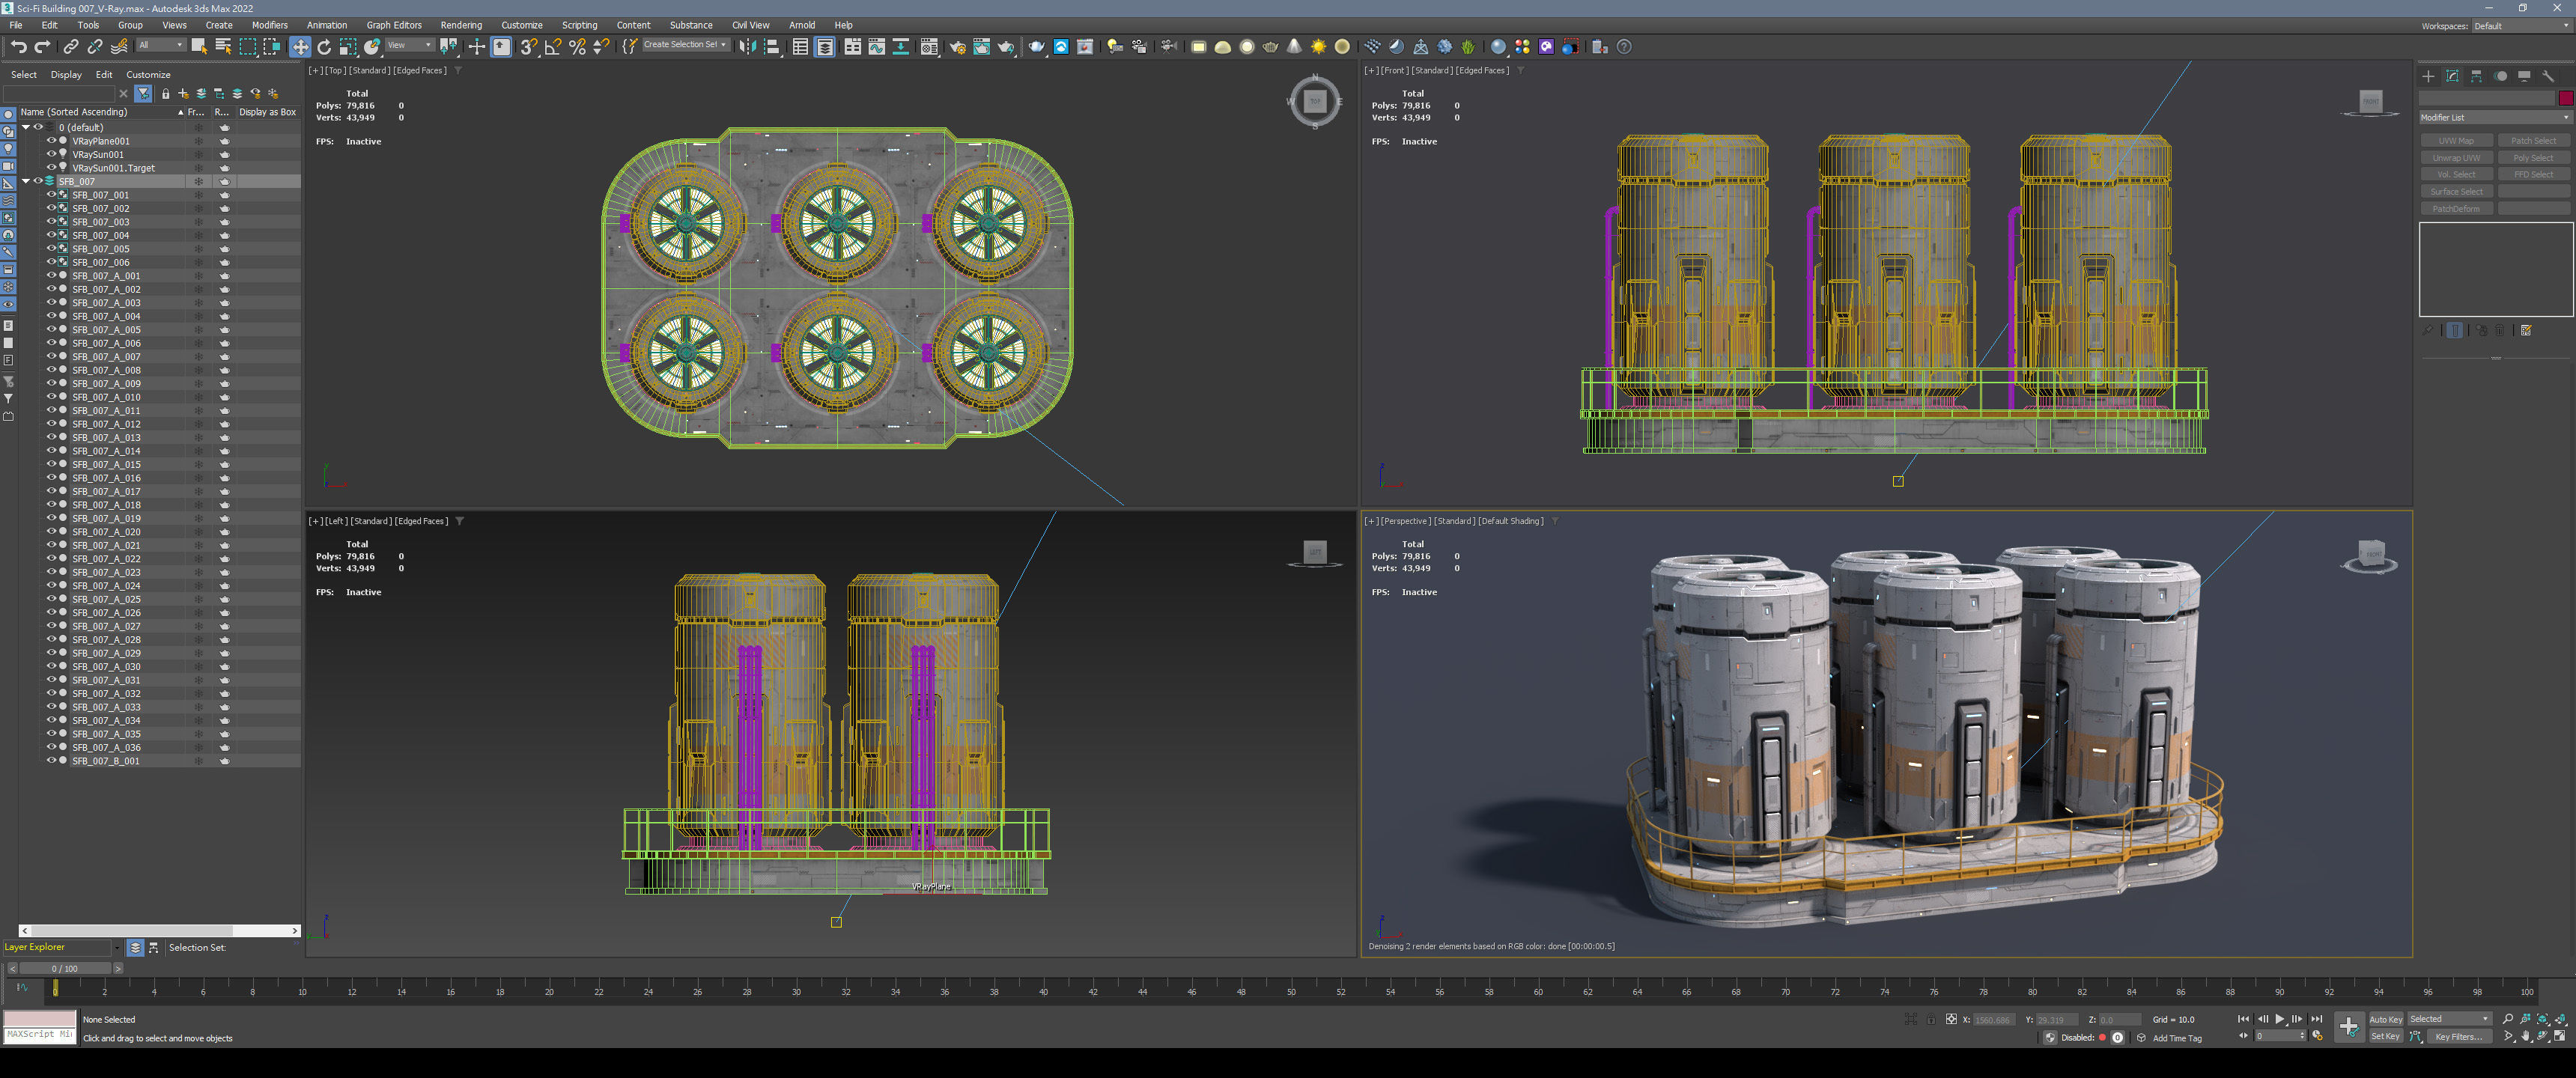2576x1078 pixels.
Task: Hide the SFB_007_001 object
Action: tap(51, 195)
